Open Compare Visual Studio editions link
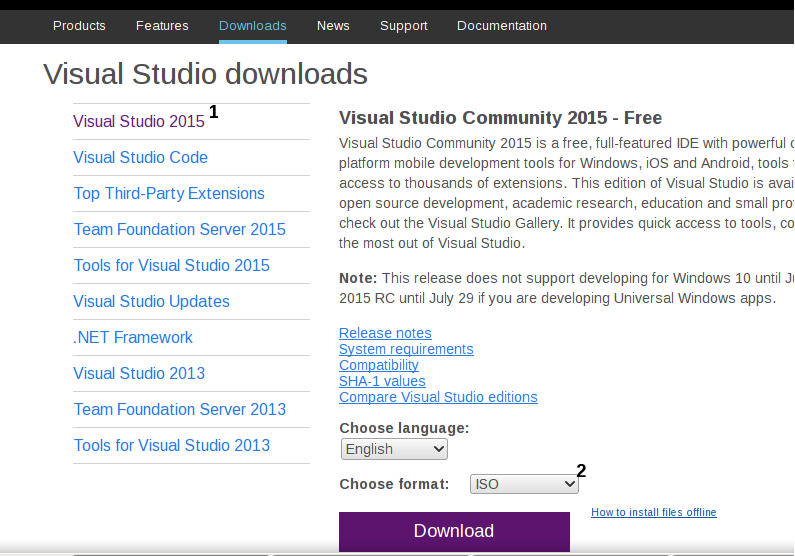 (x=438, y=397)
